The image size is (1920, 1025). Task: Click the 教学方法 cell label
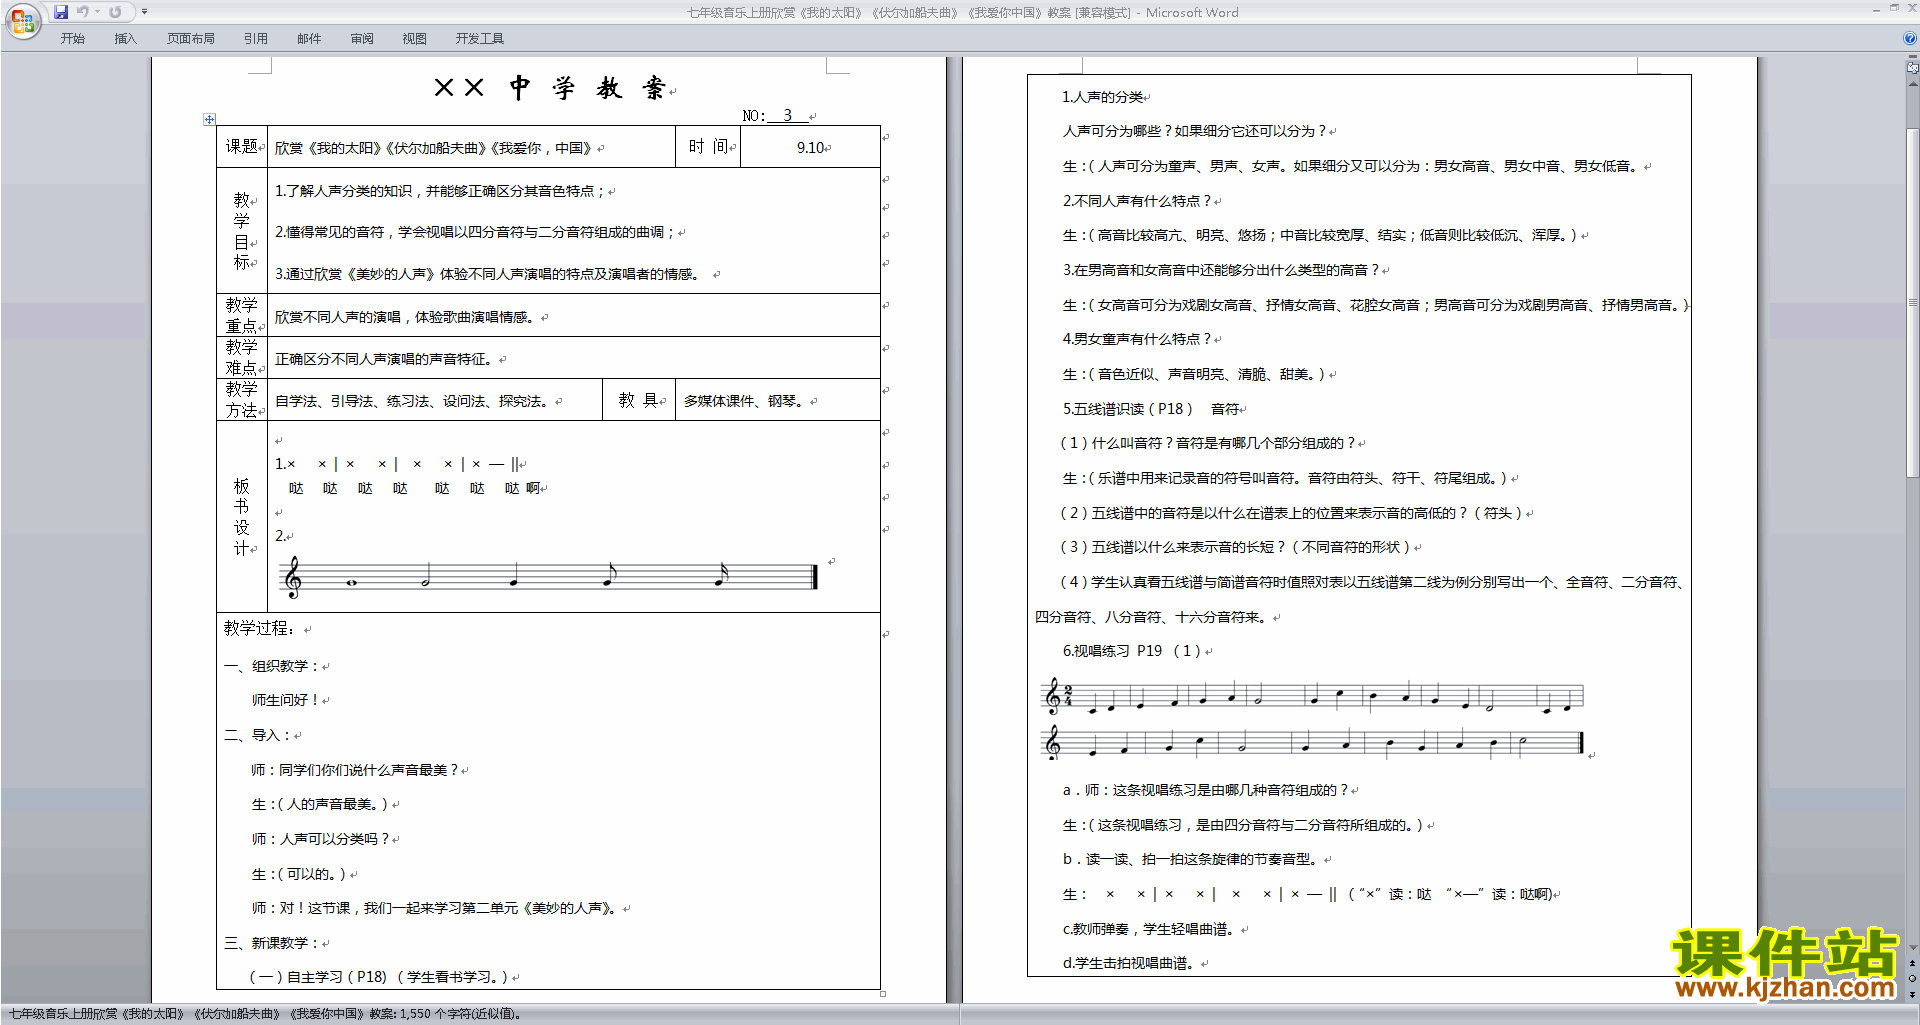click(x=242, y=400)
